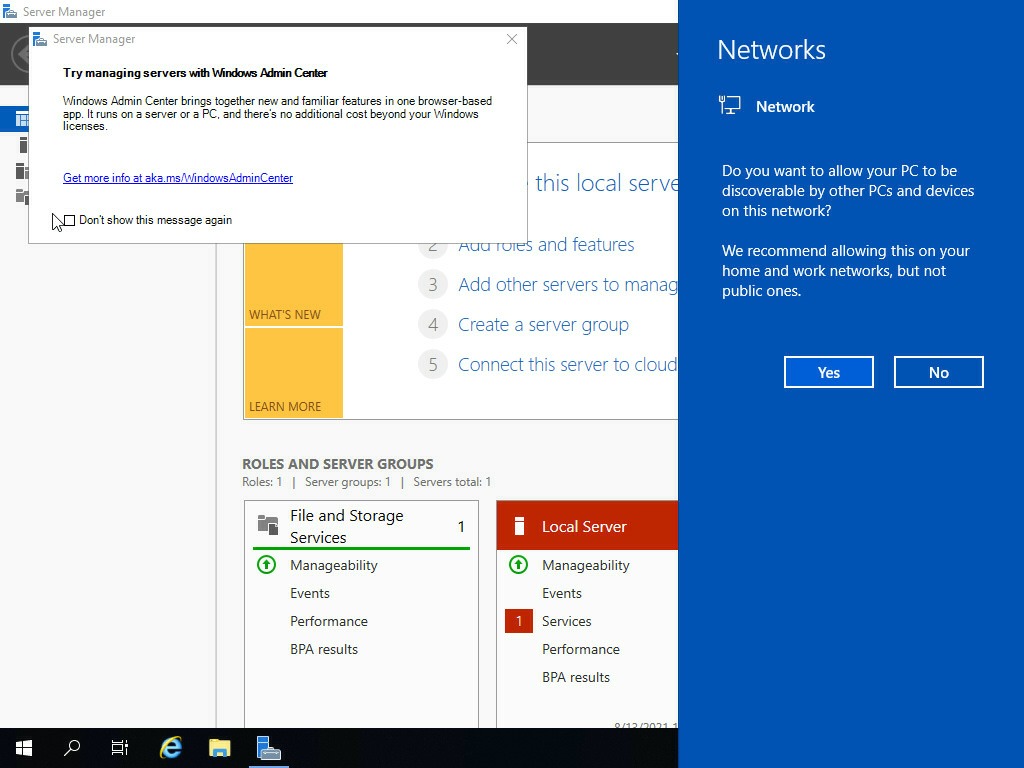
Task: Switch to Server Manager on the taskbar
Action: point(268,748)
